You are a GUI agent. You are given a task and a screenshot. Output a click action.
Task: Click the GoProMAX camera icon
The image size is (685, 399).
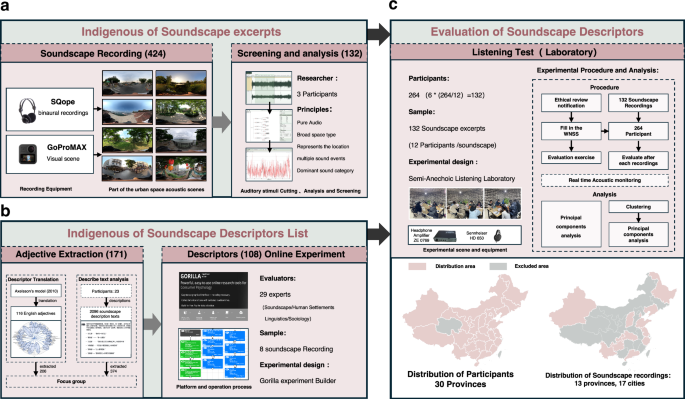[28, 154]
